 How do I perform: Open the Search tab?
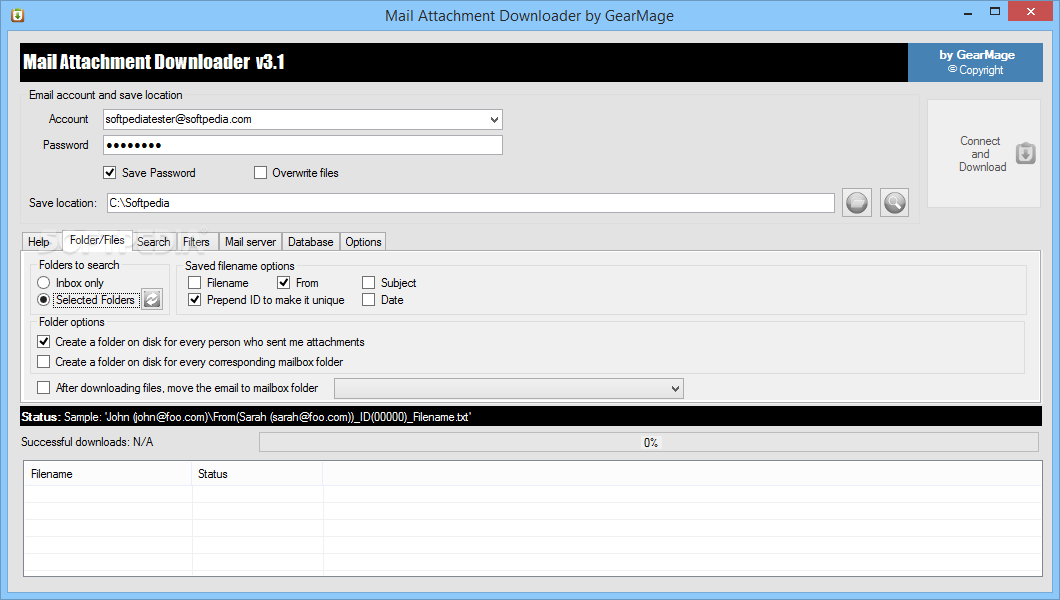pyautogui.click(x=153, y=242)
